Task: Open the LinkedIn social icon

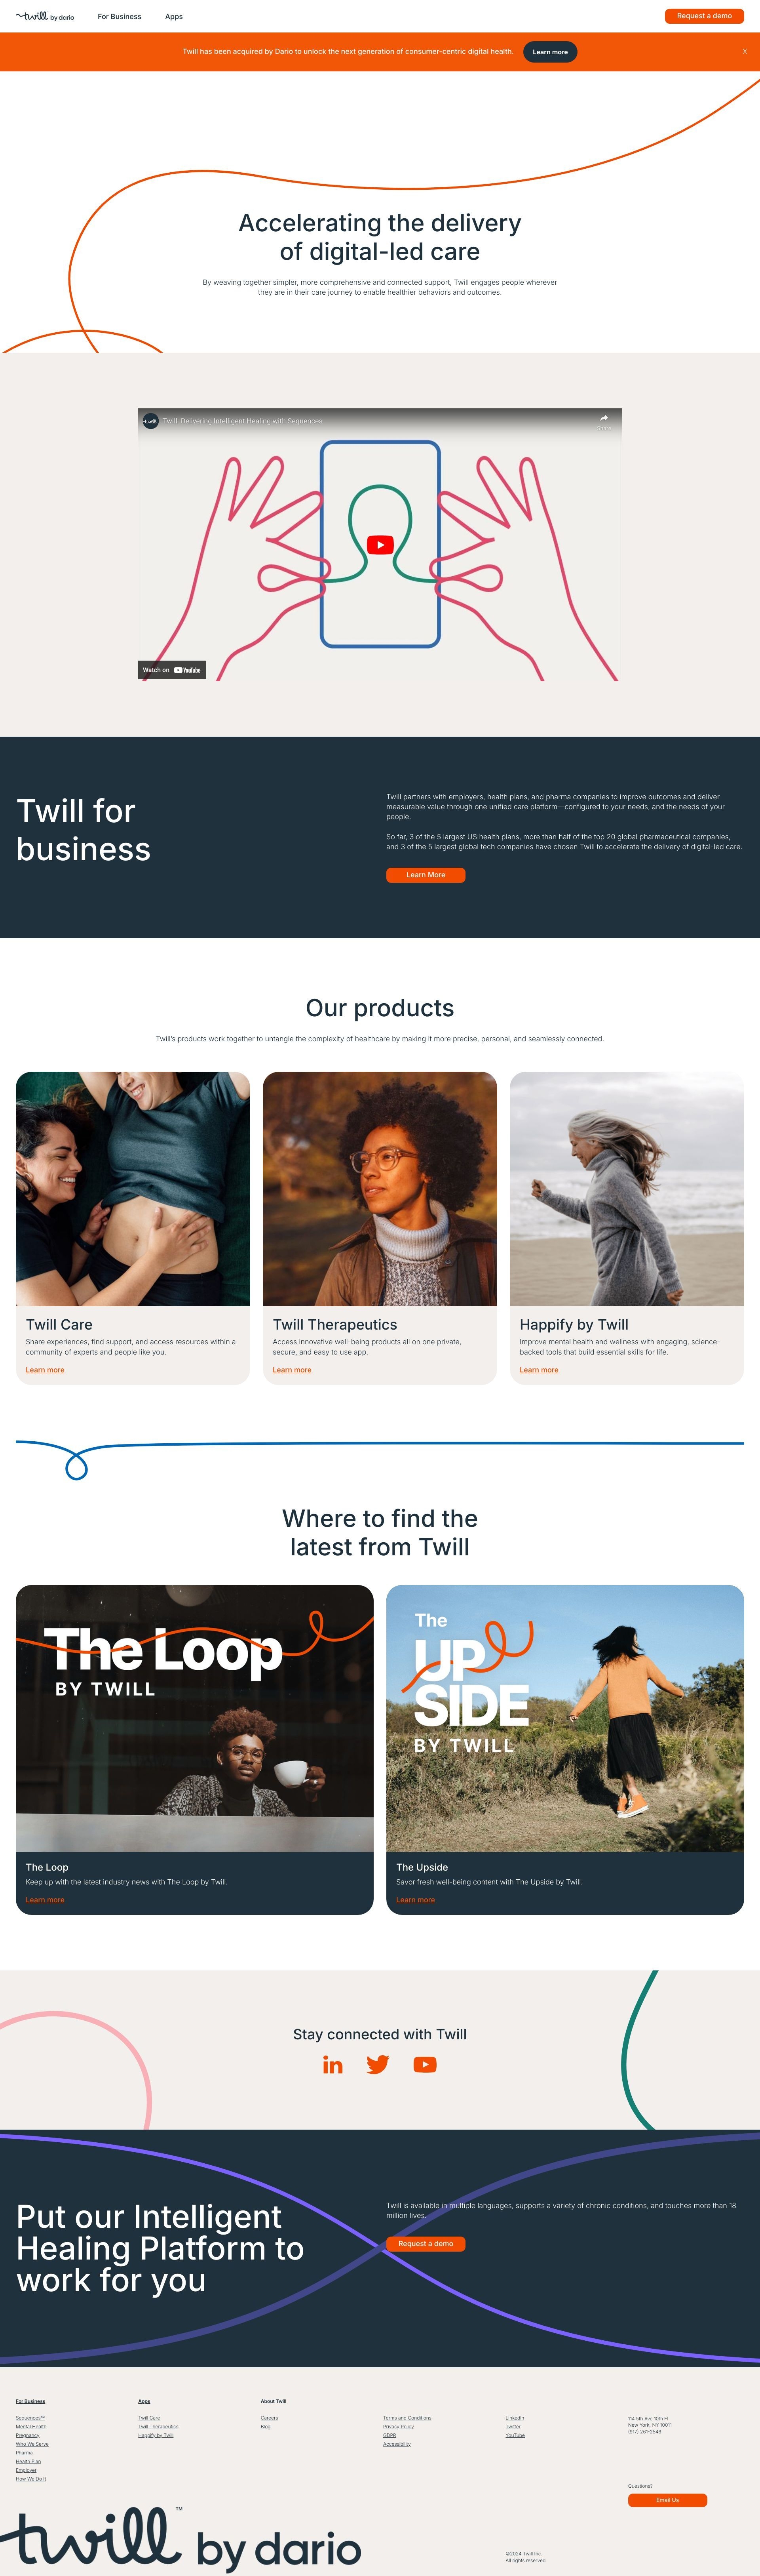Action: coord(333,2065)
